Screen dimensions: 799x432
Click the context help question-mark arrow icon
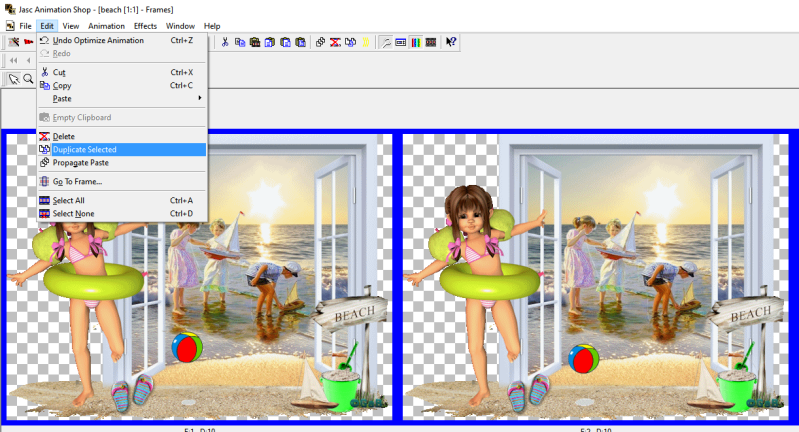pyautogui.click(x=451, y=42)
